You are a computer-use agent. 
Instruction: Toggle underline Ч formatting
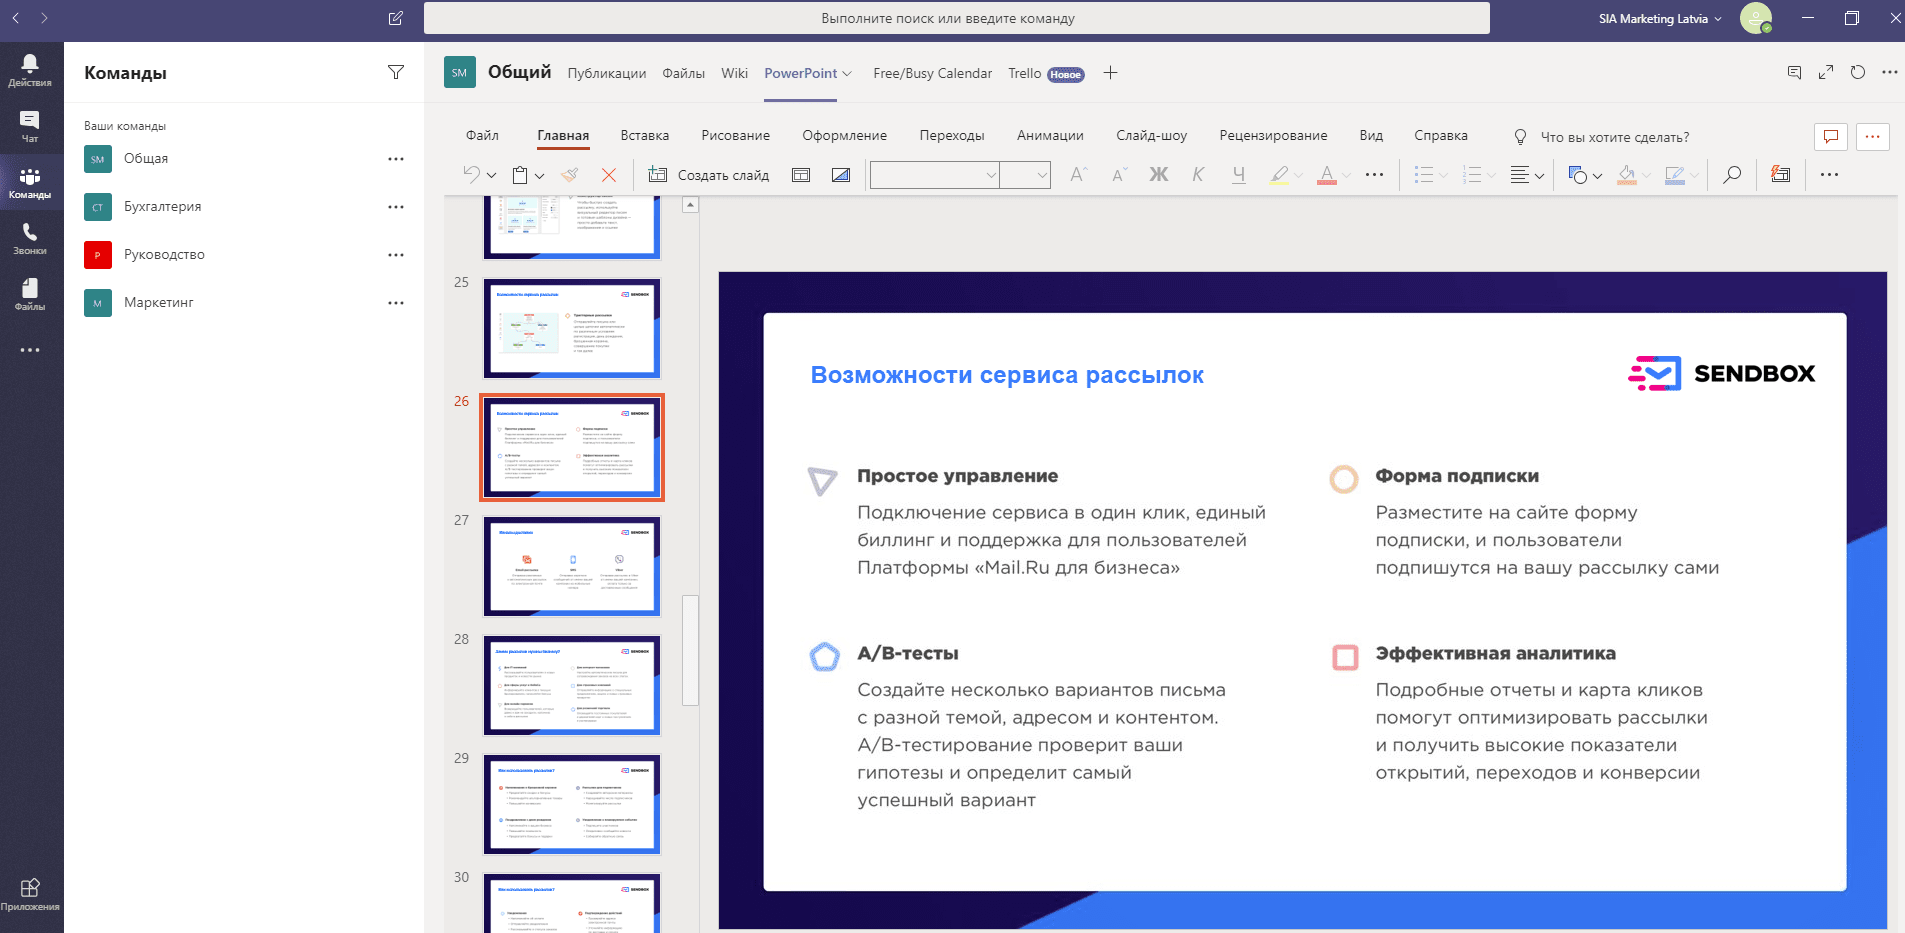click(1238, 175)
